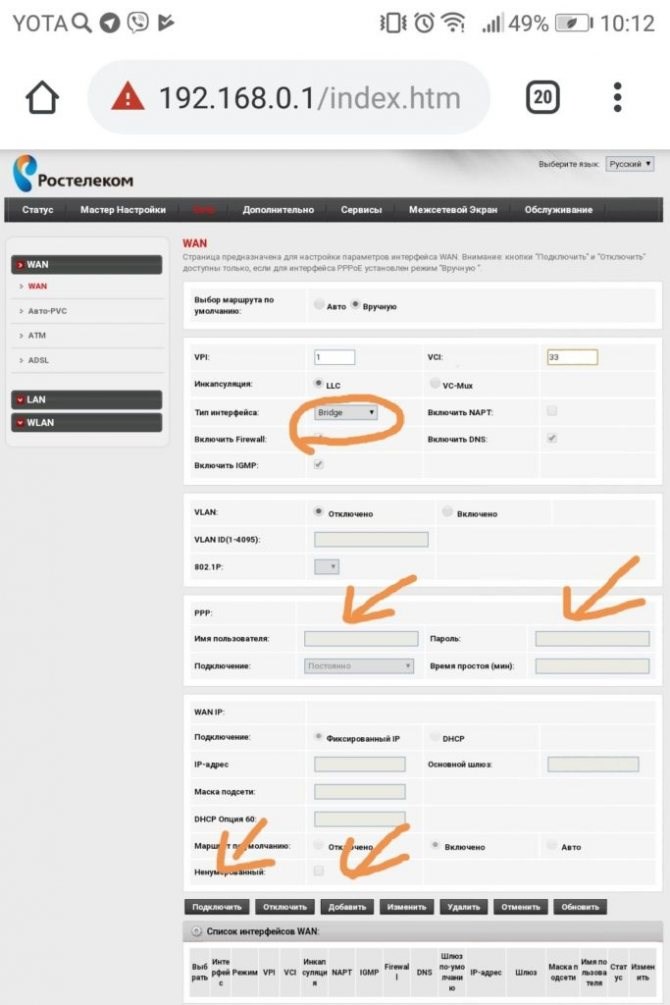
Task: Tap the Wi-Fi icon in the status bar
Action: (x=453, y=23)
